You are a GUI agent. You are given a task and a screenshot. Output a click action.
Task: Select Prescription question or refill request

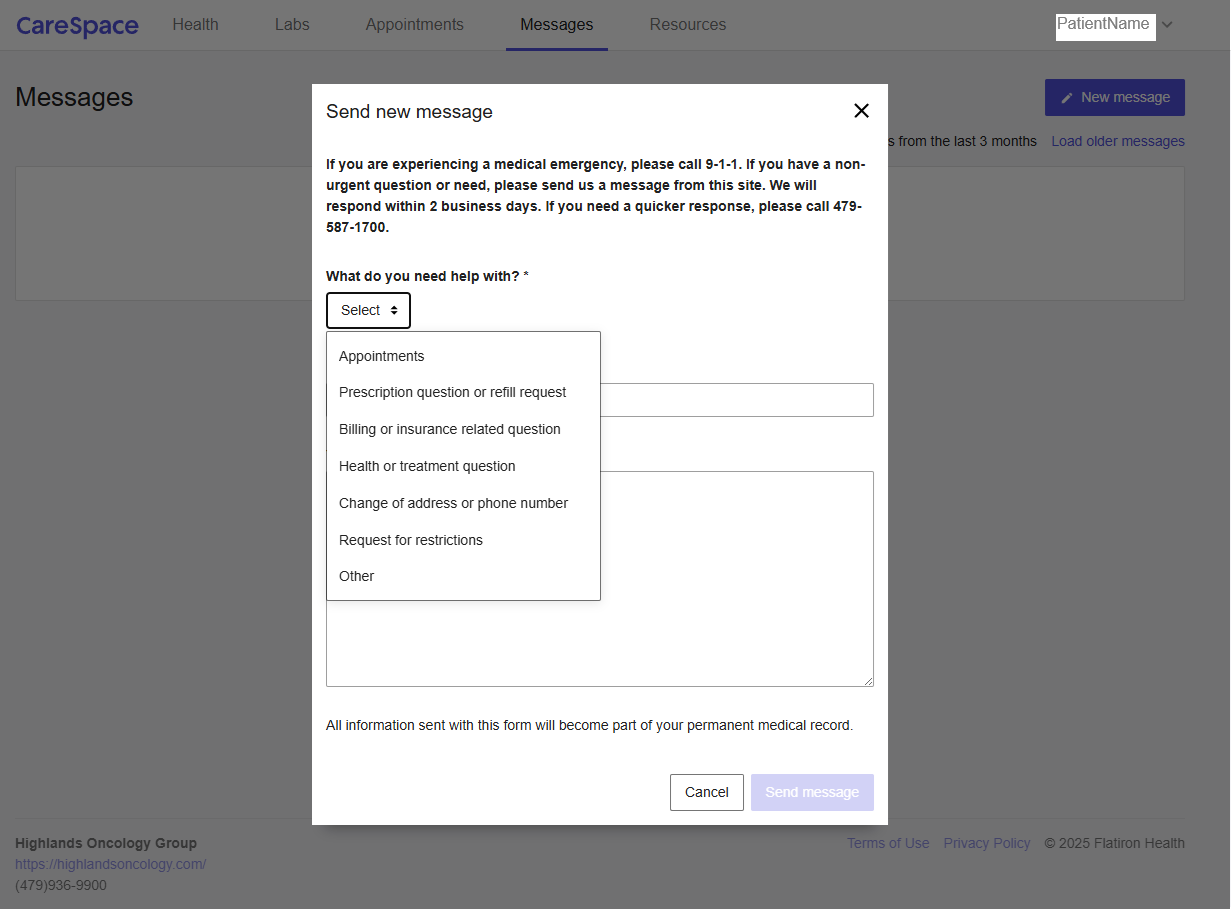pos(452,392)
